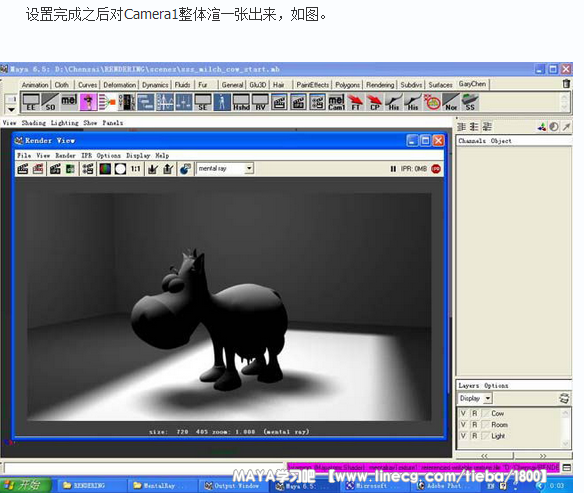
Task: Click the Light layer color box
Action: pos(486,436)
